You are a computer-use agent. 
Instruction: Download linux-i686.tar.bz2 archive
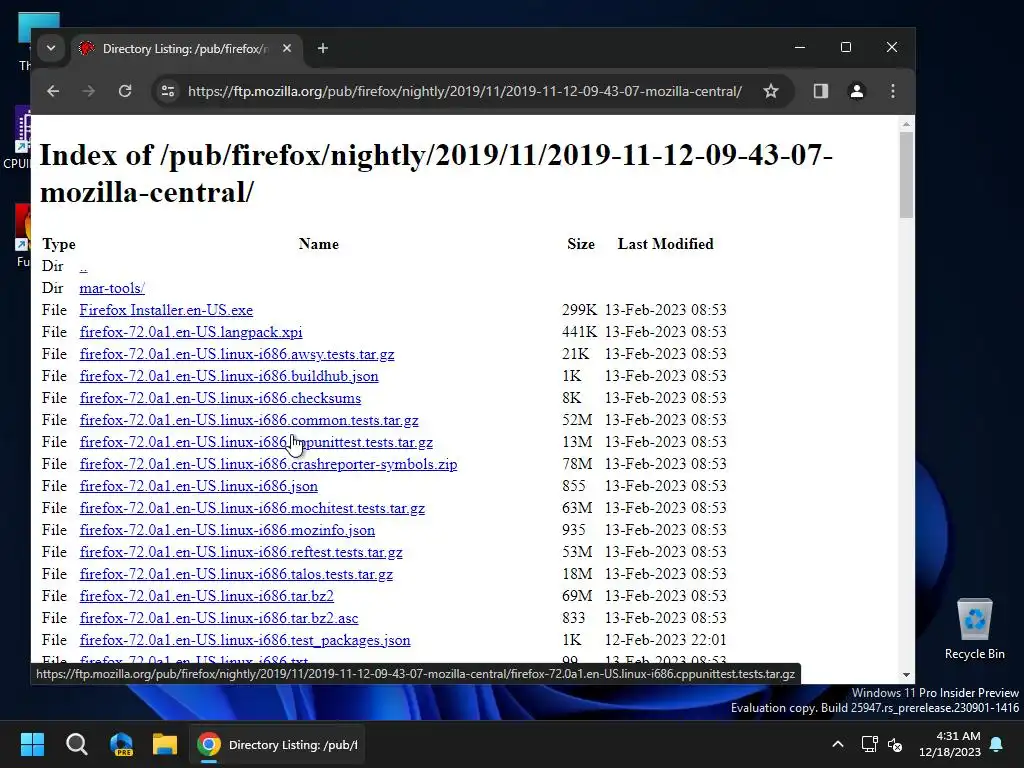(206, 596)
